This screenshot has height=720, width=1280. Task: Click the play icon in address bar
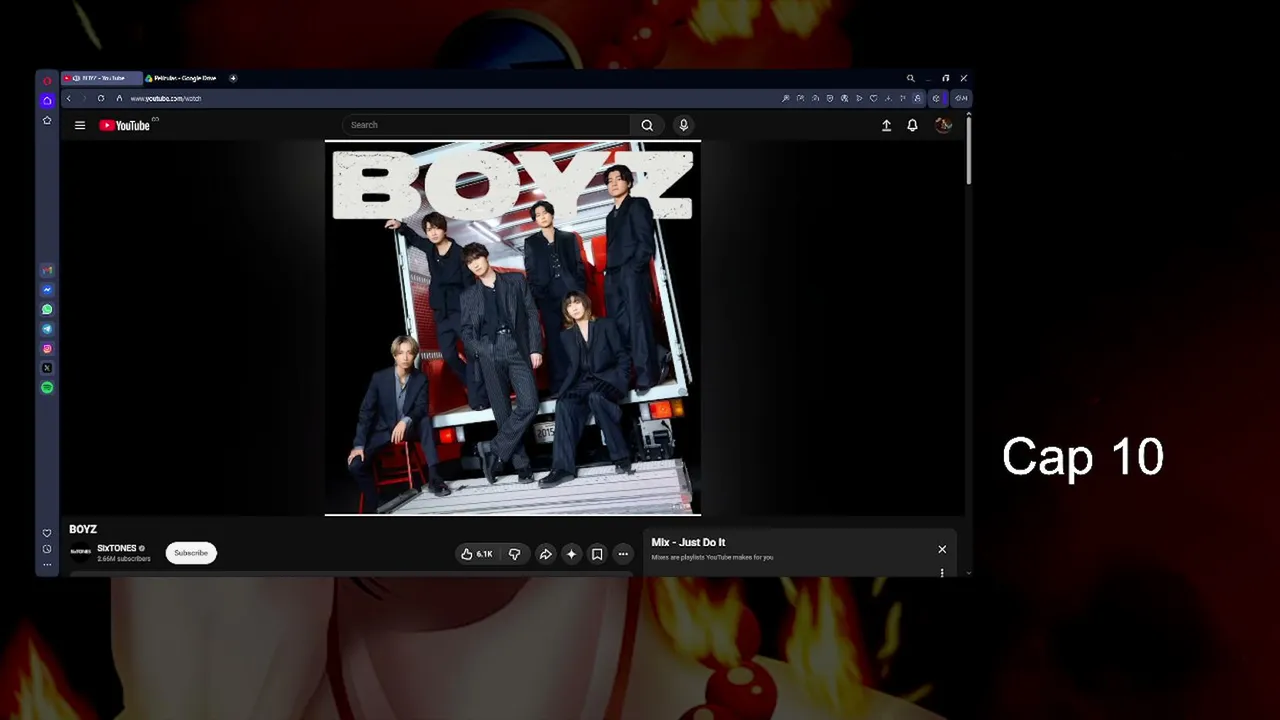859,98
